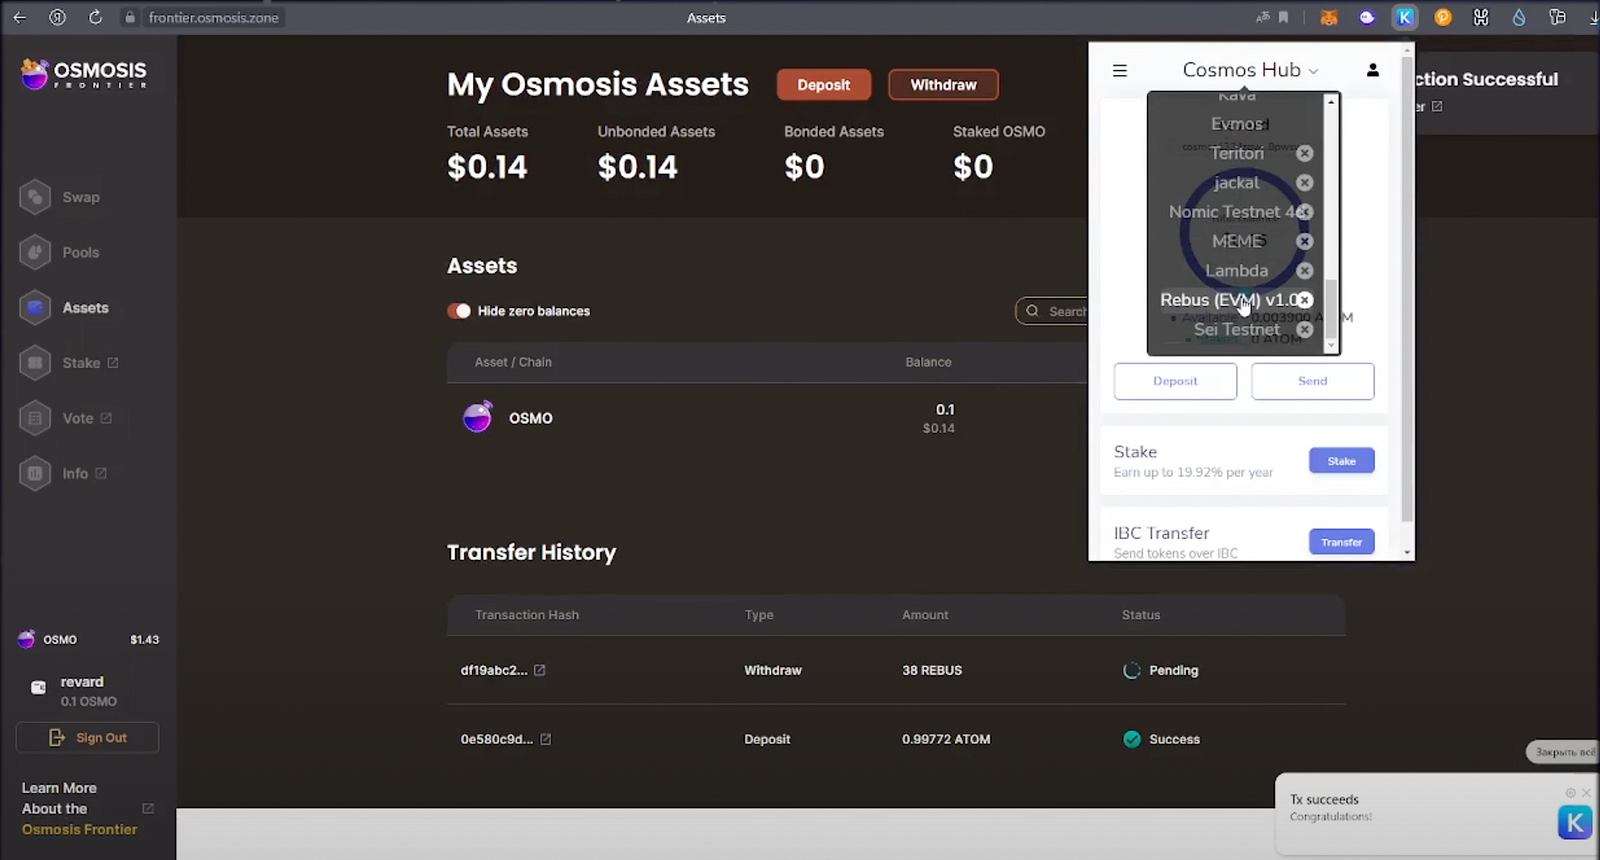
Task: Open the Pools page from sidebar
Action: 60,252
